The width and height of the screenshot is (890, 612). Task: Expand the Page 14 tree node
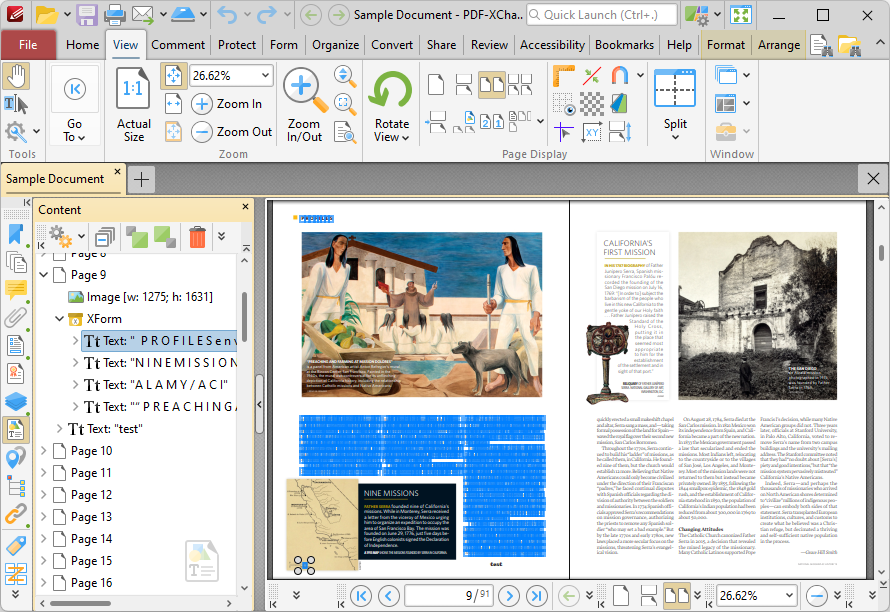click(x=44, y=539)
